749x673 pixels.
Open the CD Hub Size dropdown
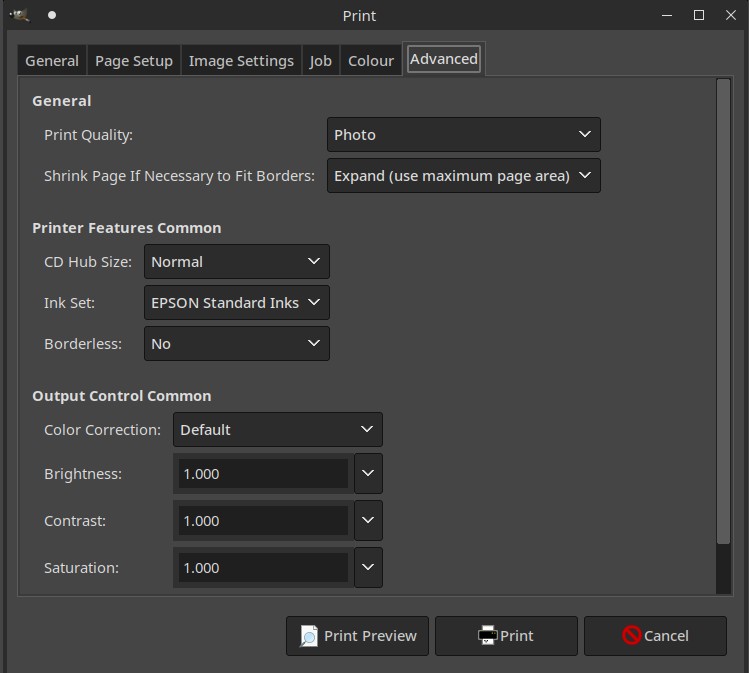[x=236, y=262]
